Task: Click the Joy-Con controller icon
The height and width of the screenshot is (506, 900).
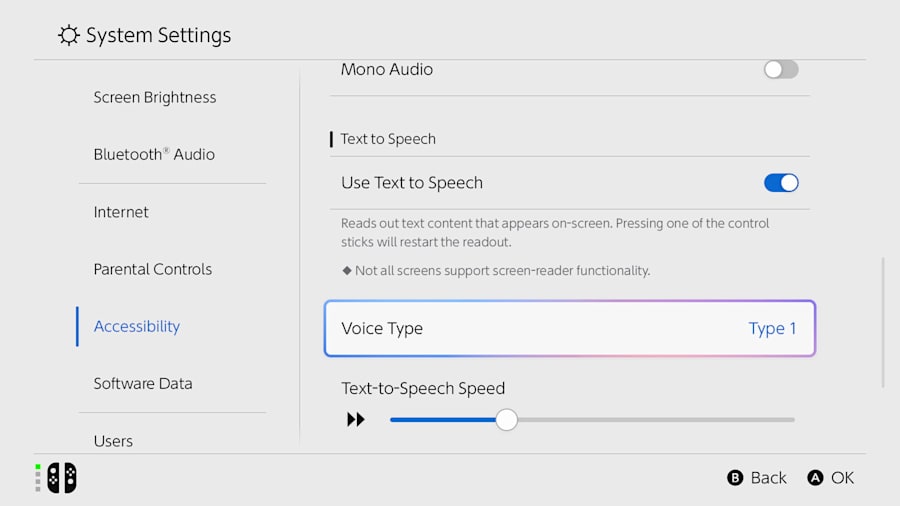Action: [x=62, y=477]
